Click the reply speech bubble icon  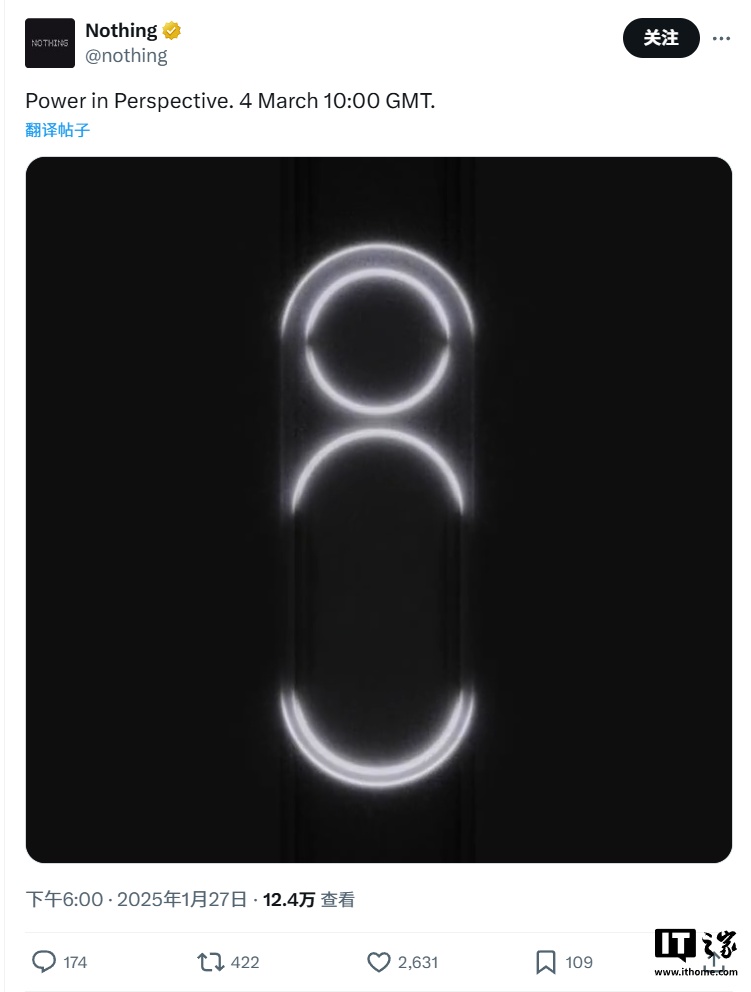click(x=44, y=962)
